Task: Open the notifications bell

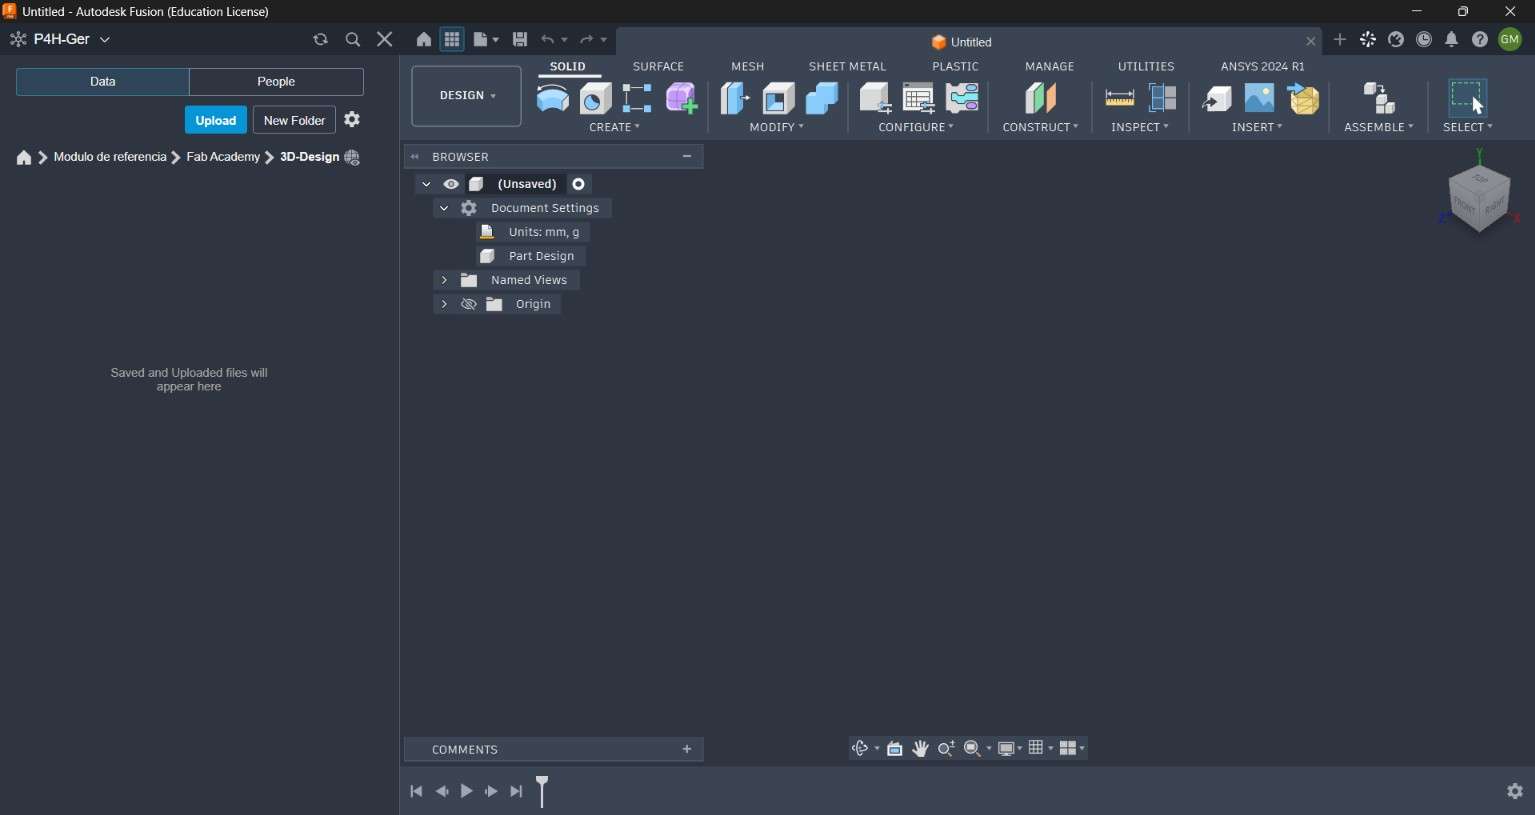Action: [1452, 40]
